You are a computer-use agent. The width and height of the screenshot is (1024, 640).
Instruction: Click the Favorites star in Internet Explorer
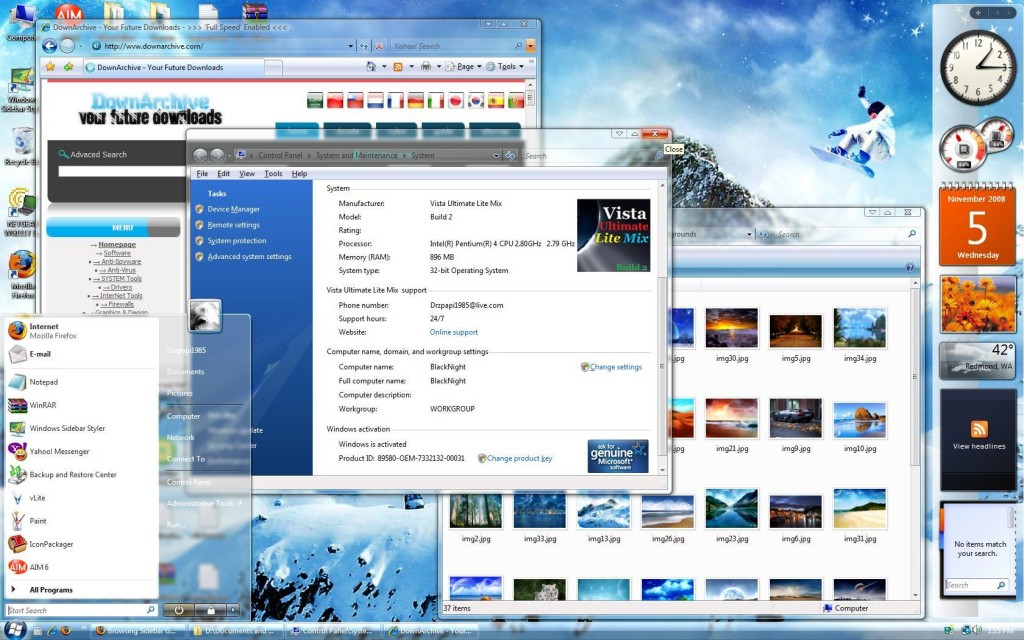50,67
